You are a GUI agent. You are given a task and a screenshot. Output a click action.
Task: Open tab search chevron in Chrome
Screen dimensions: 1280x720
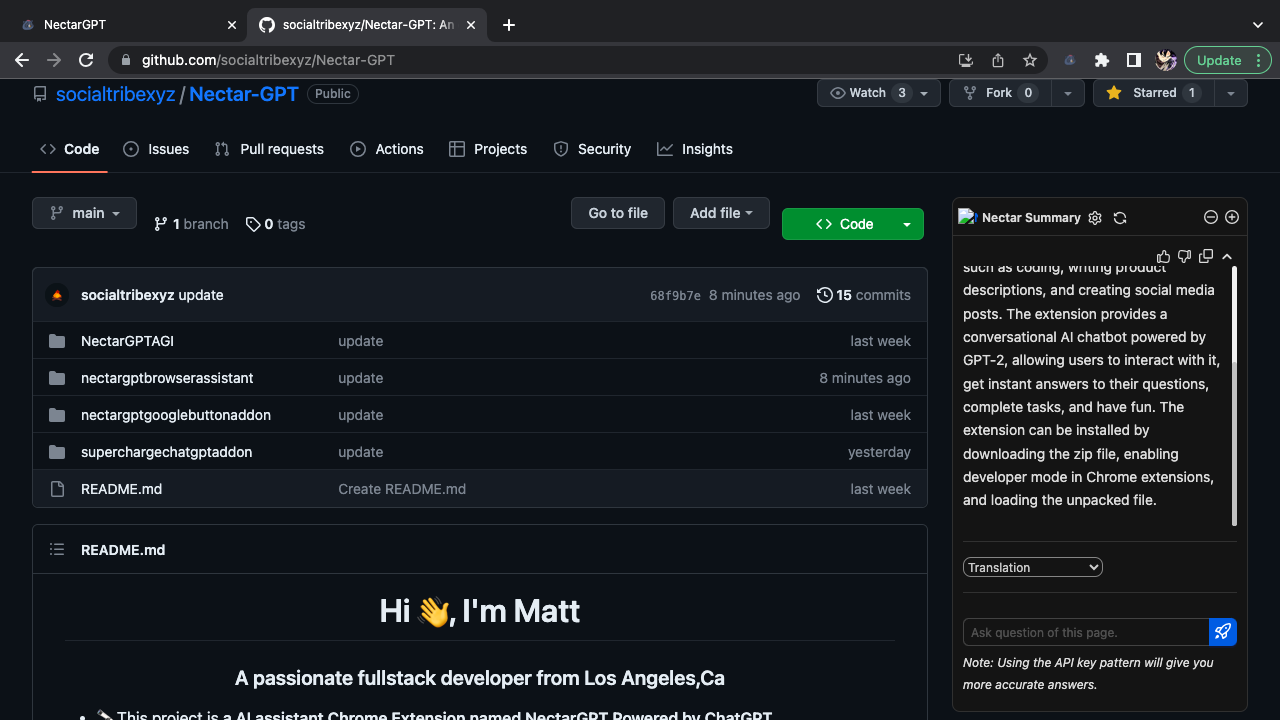click(1258, 25)
